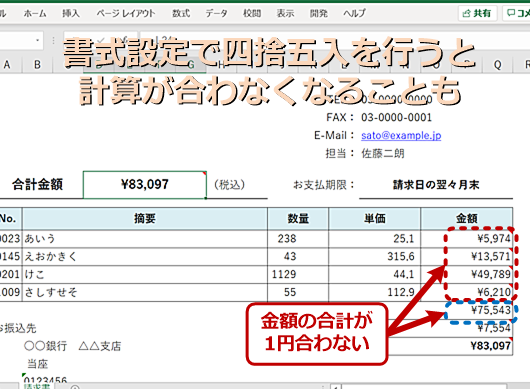
Task: Open the ヘルプ ribbon tab
Action: tap(354, 13)
